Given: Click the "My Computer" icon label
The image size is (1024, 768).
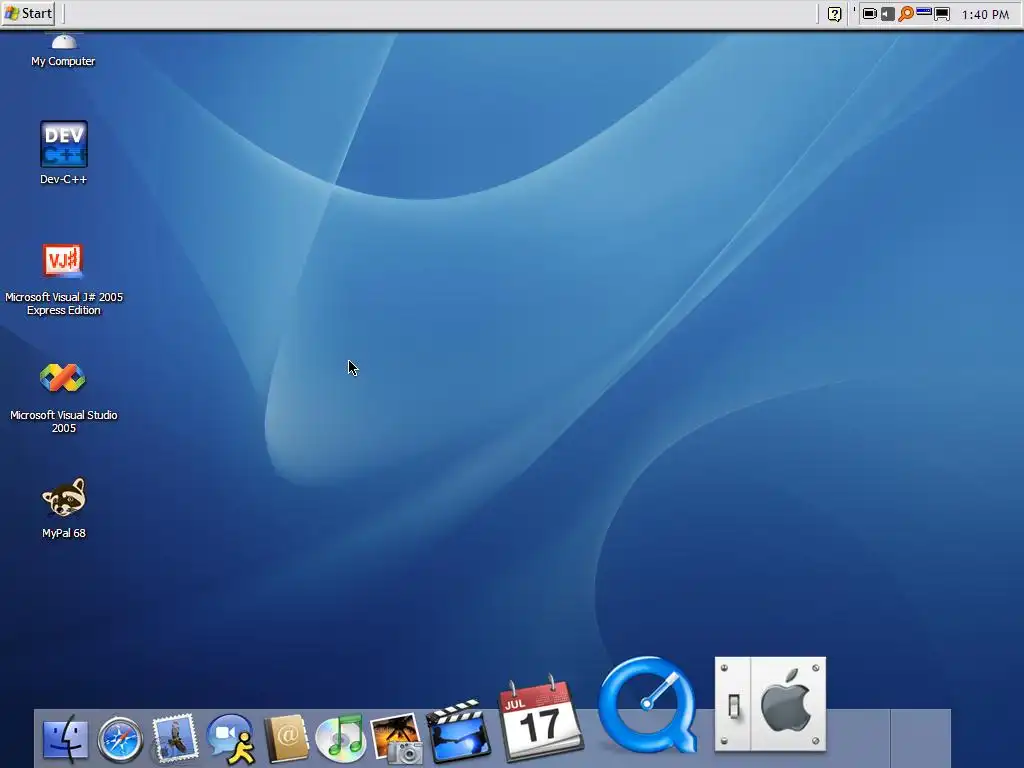Looking at the screenshot, I should 63,61.
